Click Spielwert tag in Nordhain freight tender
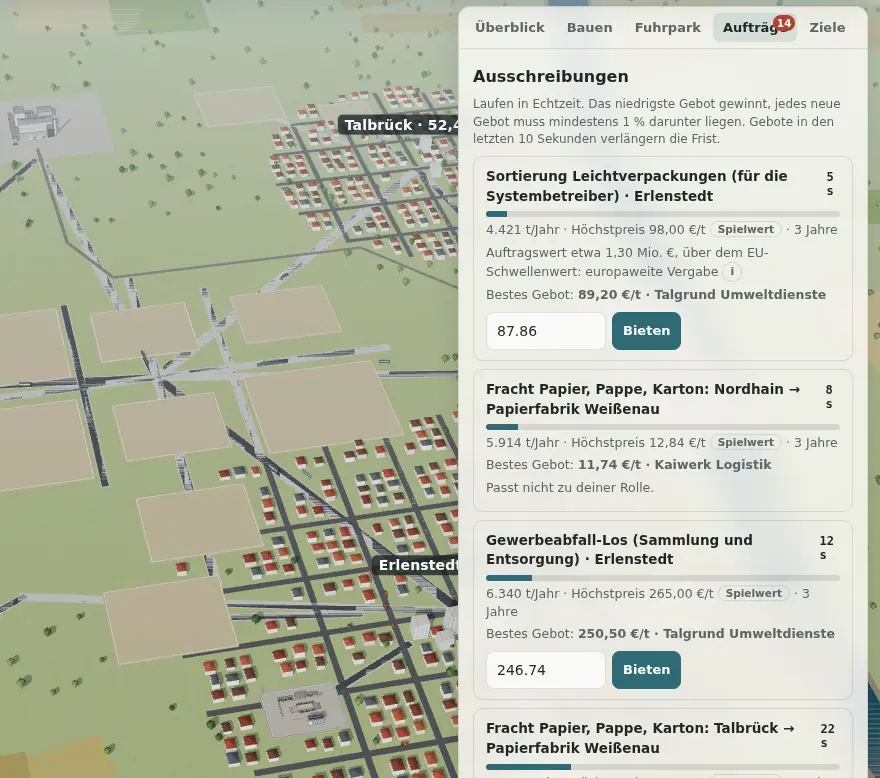The height and width of the screenshot is (778, 880). 745,442
